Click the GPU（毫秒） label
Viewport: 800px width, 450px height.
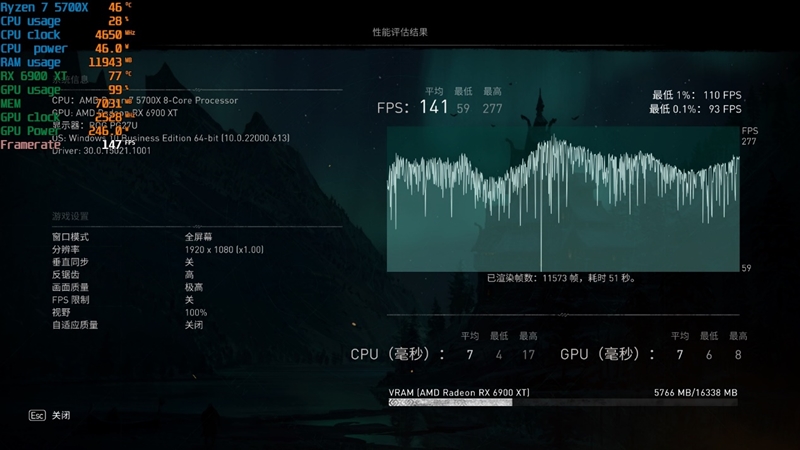pos(607,354)
